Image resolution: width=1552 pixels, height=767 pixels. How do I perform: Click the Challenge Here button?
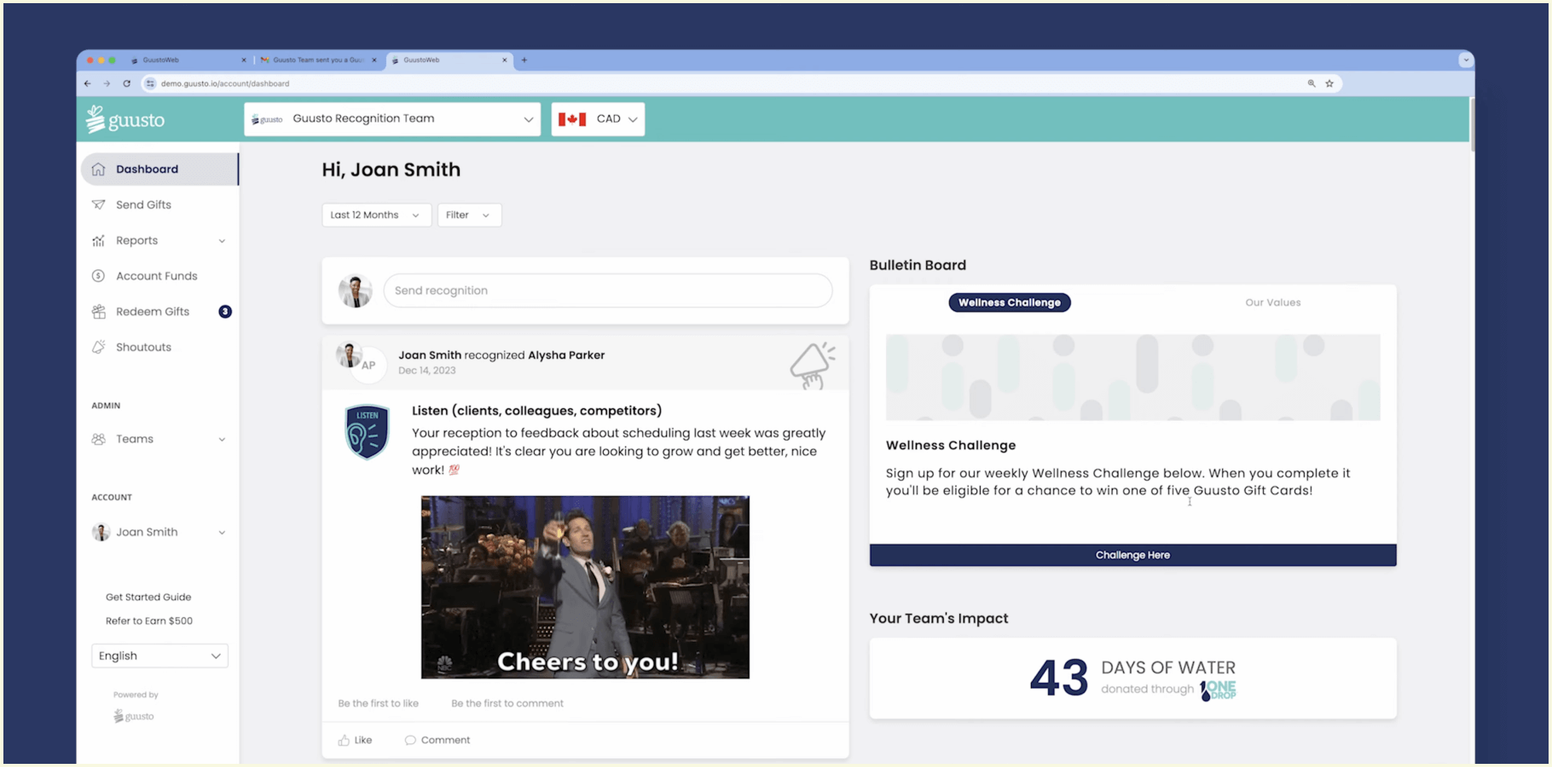click(x=1133, y=555)
